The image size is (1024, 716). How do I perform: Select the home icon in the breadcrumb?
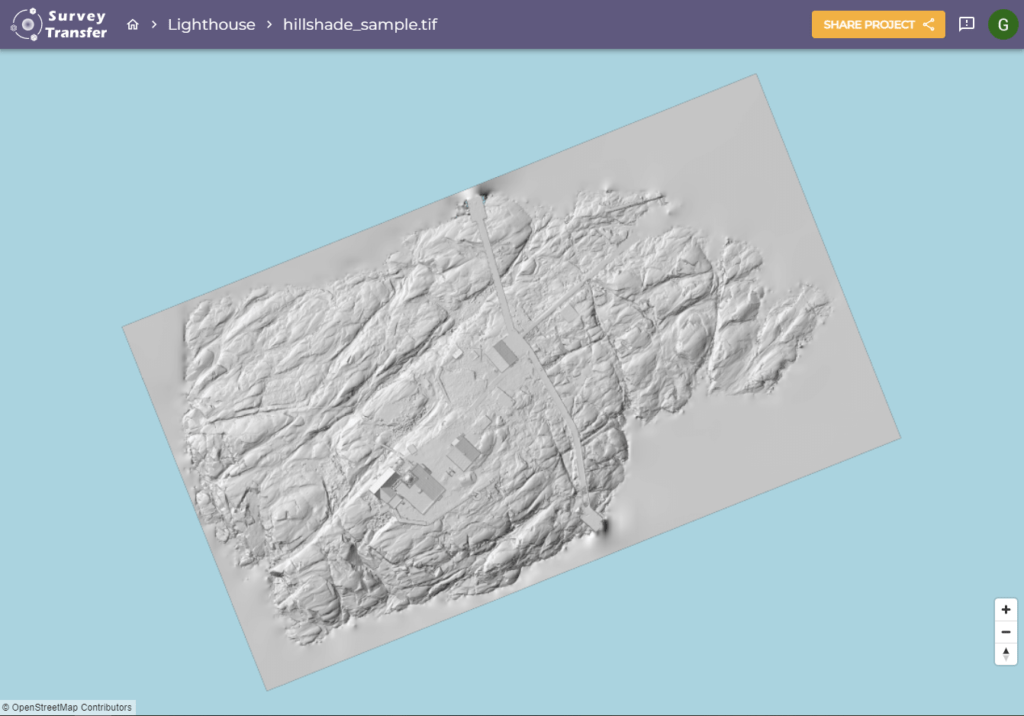[132, 24]
